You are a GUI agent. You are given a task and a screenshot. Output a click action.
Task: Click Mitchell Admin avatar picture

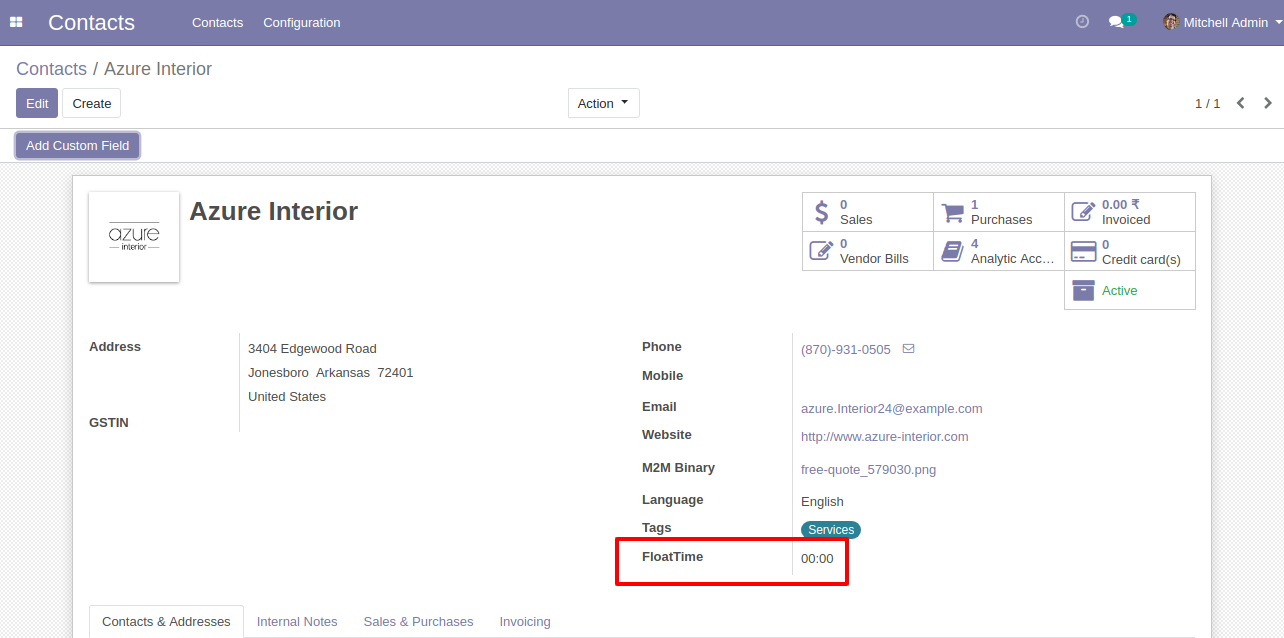1170,22
